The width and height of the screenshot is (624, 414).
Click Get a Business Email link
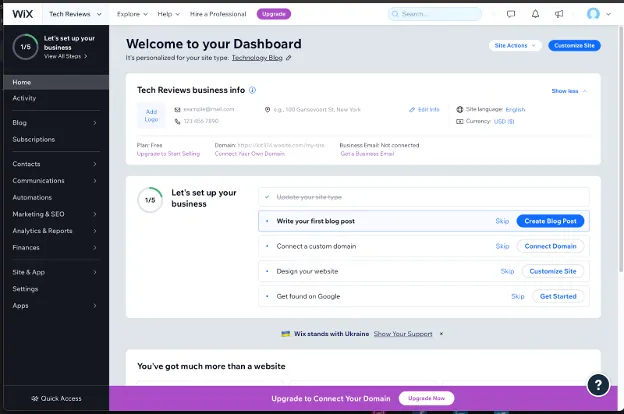367,154
